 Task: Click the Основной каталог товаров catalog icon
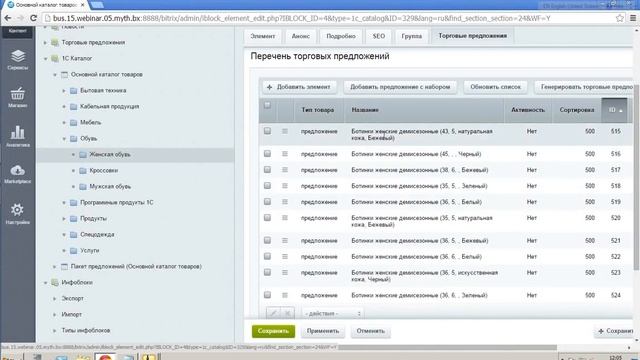(64, 75)
